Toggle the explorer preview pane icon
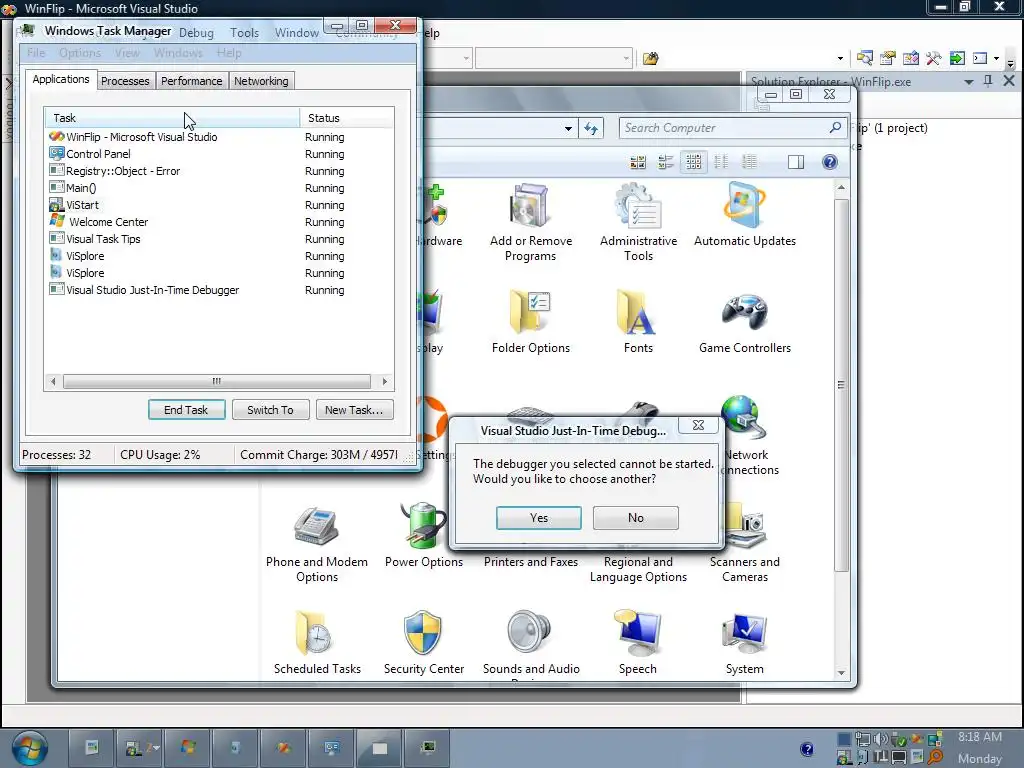 [795, 162]
